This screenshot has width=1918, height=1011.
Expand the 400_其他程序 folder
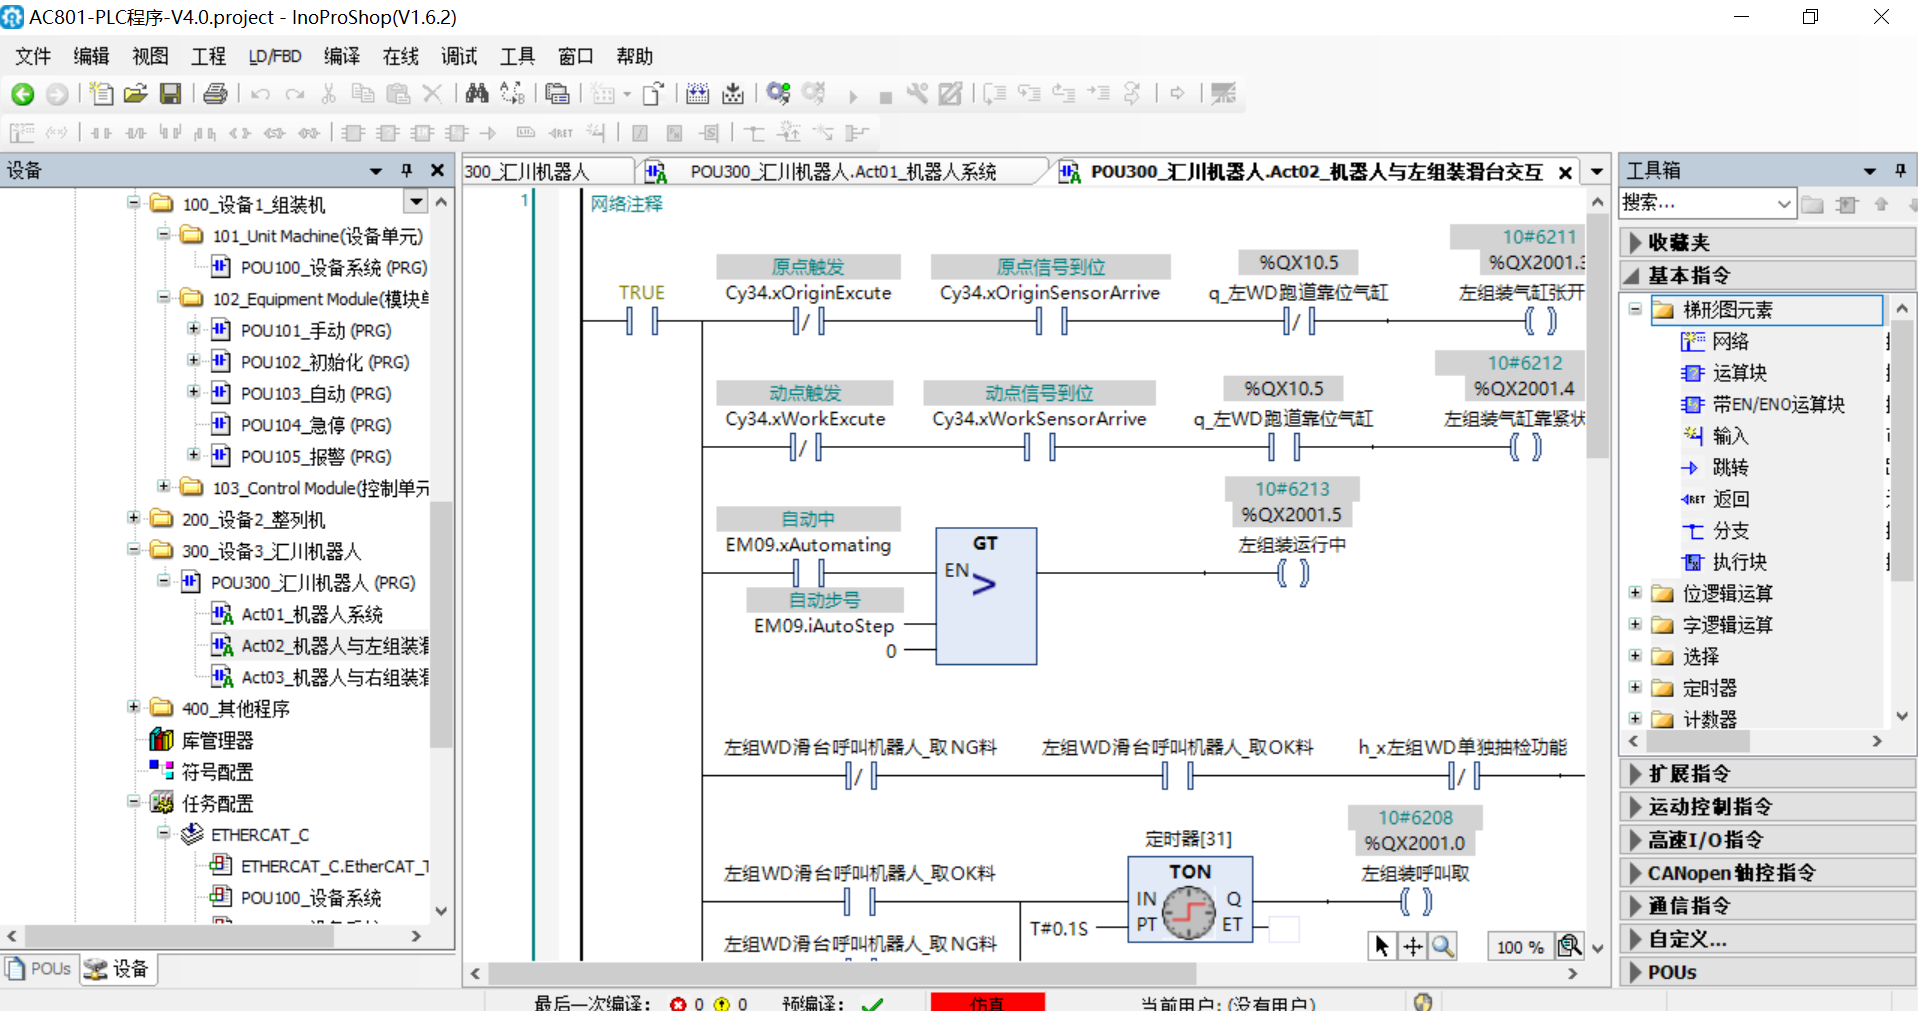pyautogui.click(x=133, y=707)
